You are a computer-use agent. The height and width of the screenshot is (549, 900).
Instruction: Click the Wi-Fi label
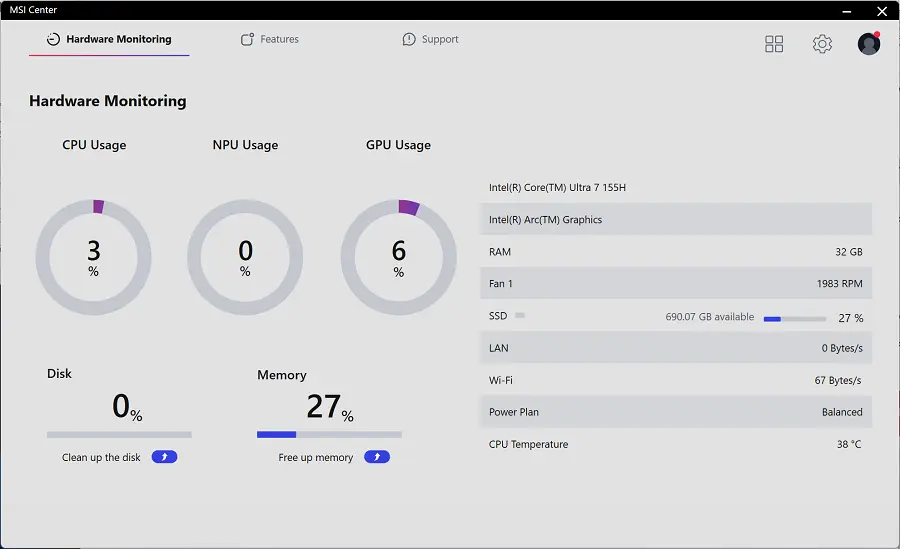pyautogui.click(x=501, y=380)
